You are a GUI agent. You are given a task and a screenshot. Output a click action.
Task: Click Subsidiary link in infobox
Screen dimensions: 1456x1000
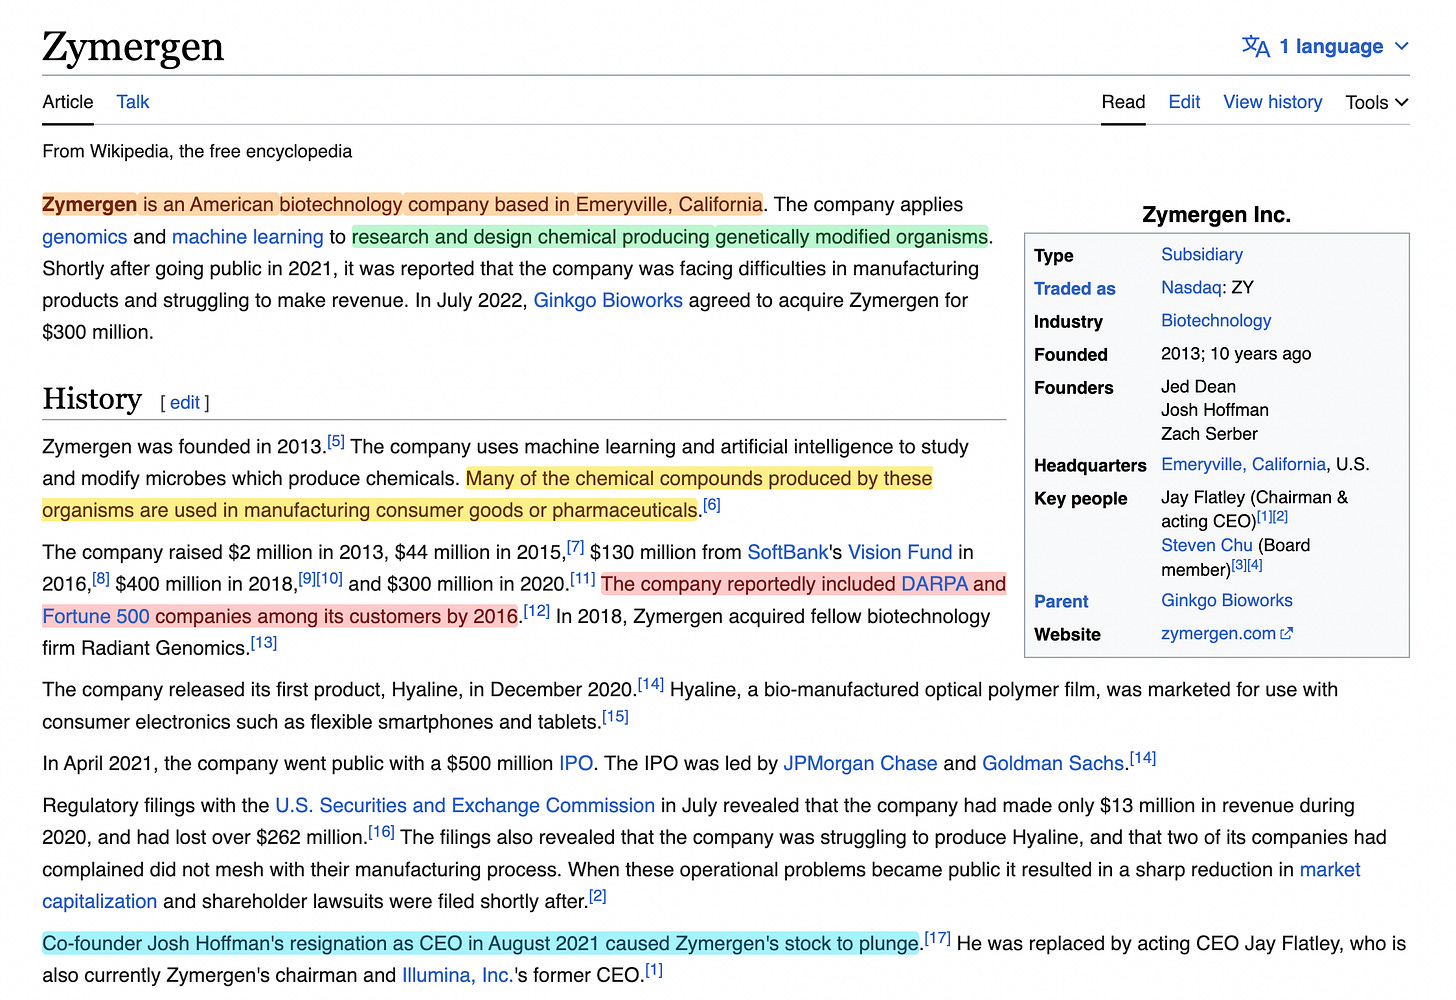(x=1202, y=255)
